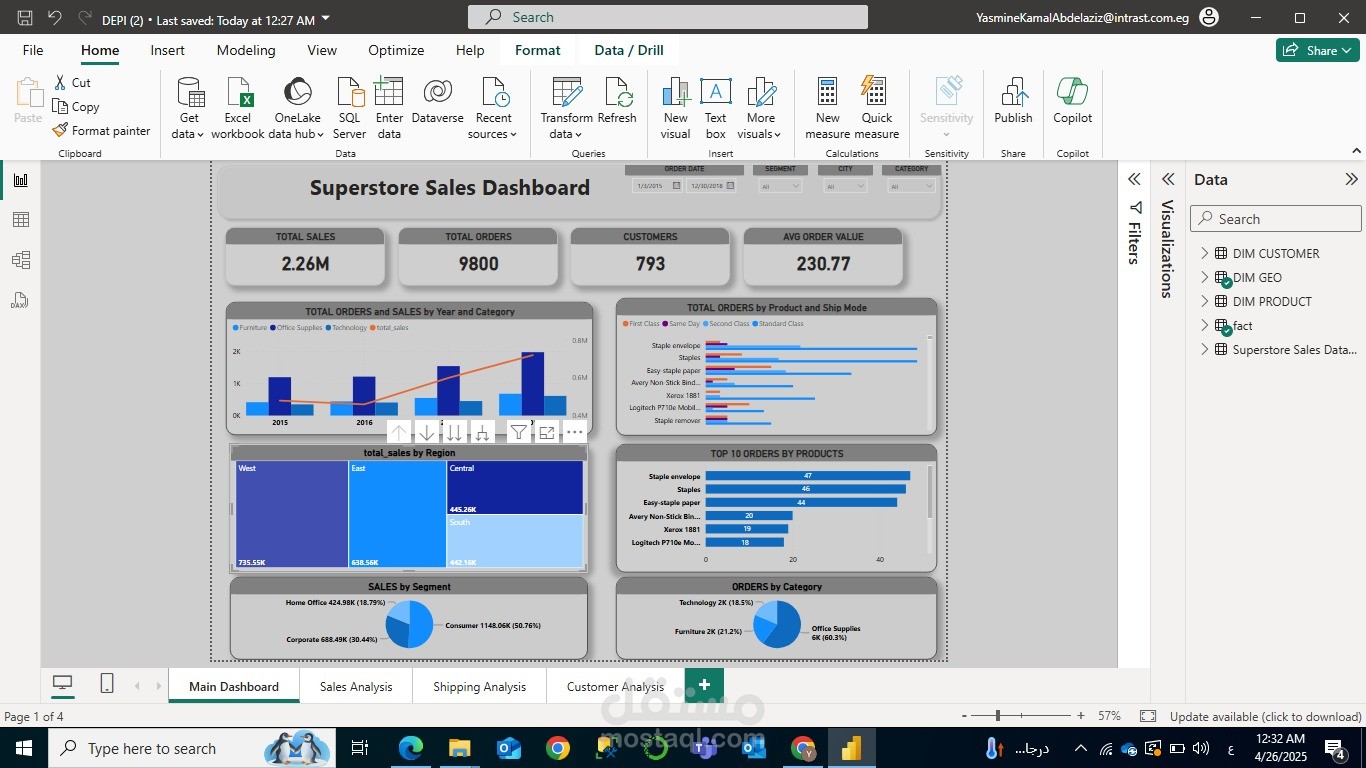Viewport: 1366px width, 768px height.
Task: Click the SQL Server icon
Action: [350, 108]
